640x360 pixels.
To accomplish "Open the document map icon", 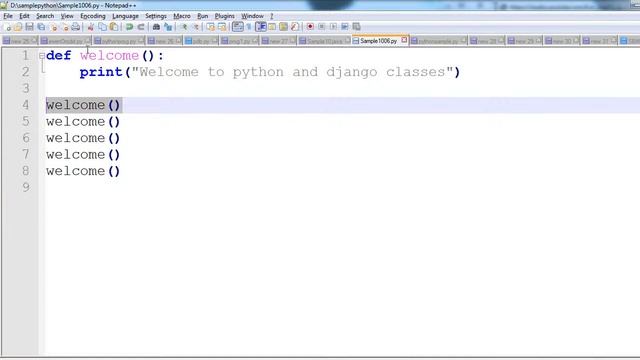I will (x=283, y=27).
